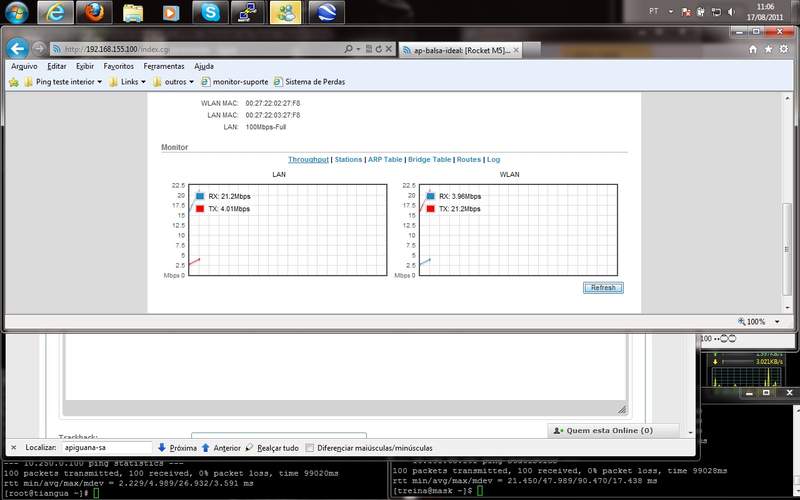Image resolution: width=800 pixels, height=500 pixels.
Task: Click the LAN speed text 100Mbps-Full
Action: coord(266,127)
